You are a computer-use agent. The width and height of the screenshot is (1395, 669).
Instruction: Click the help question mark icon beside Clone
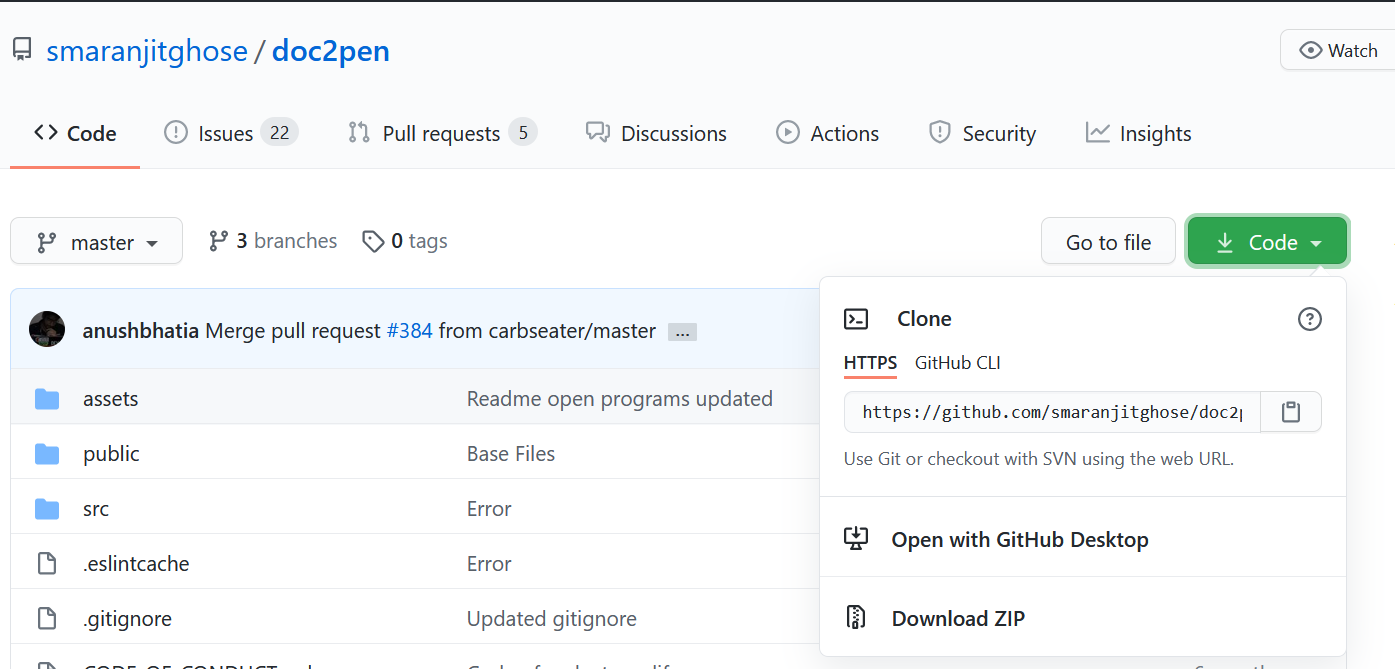tap(1309, 319)
